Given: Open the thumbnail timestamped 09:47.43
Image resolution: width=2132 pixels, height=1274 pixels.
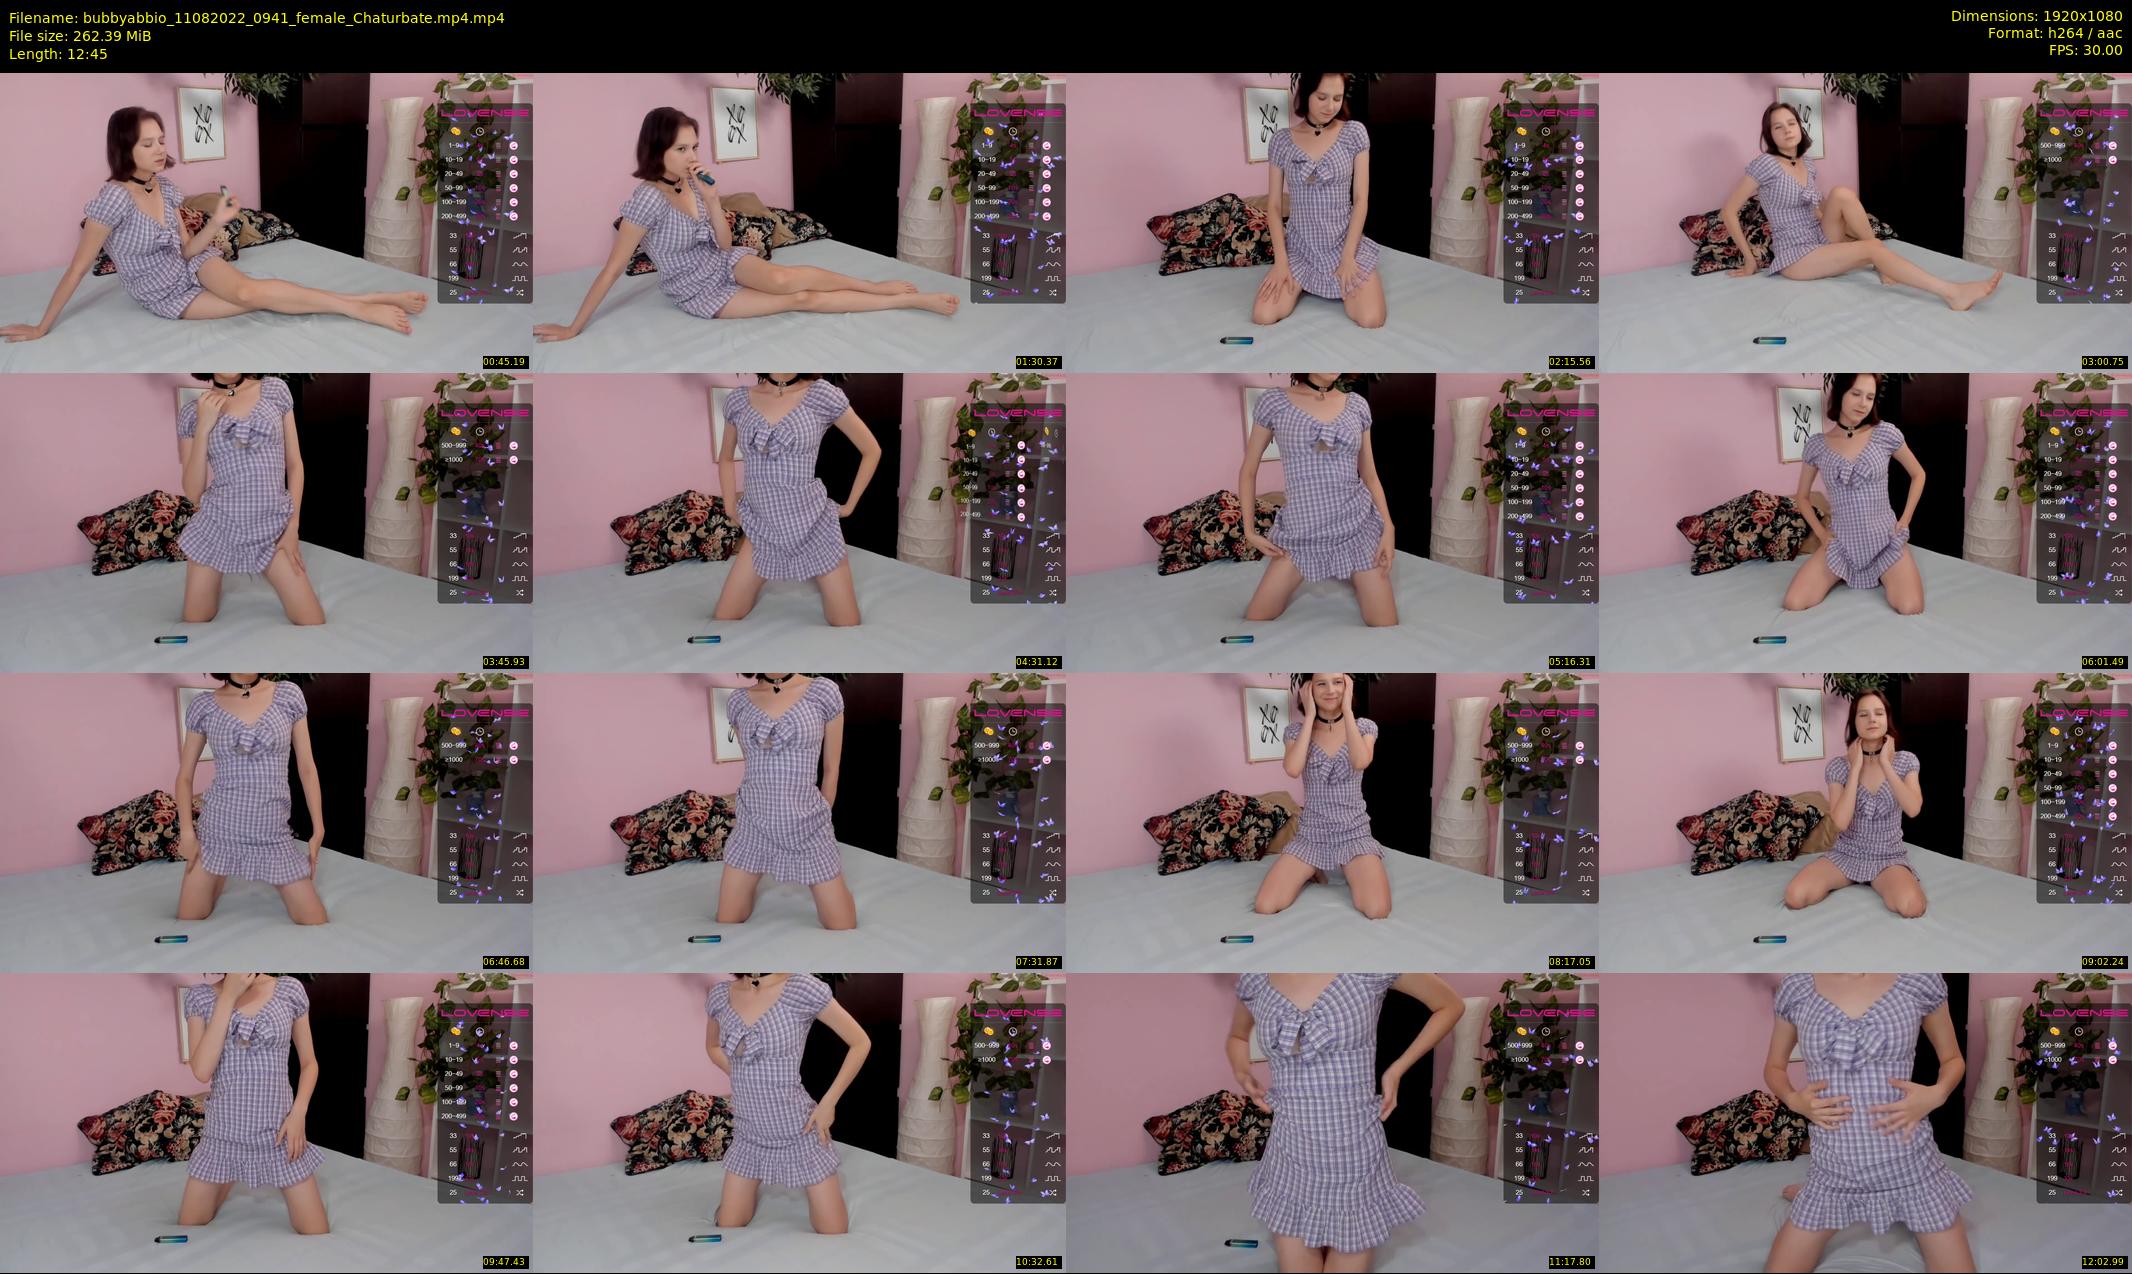Looking at the screenshot, I should point(266,1122).
